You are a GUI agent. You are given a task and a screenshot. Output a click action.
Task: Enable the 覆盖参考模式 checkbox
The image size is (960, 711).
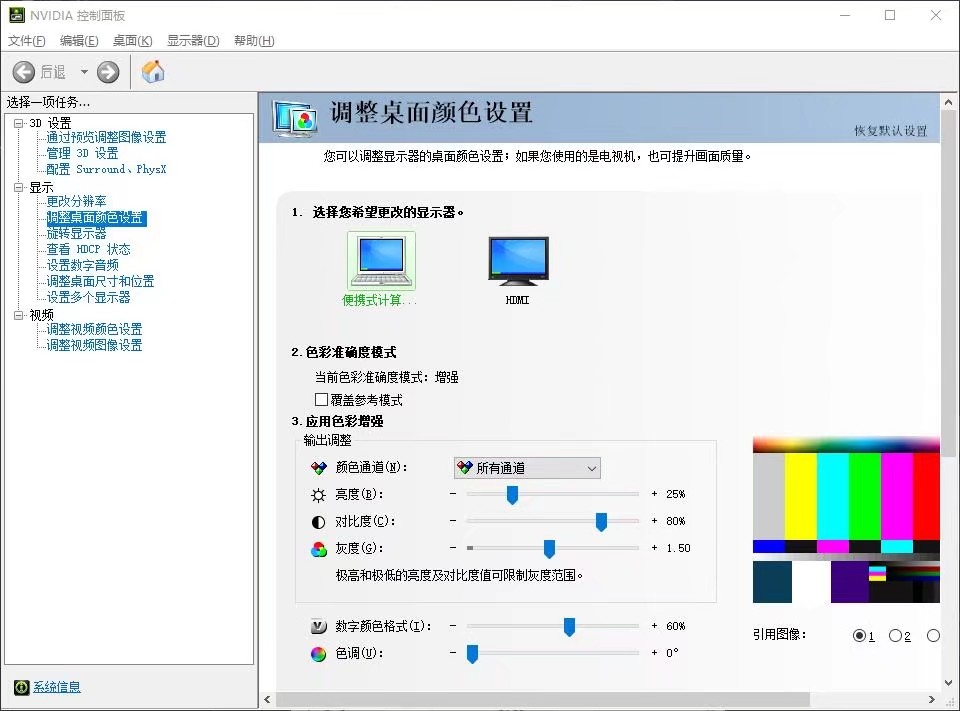[321, 399]
